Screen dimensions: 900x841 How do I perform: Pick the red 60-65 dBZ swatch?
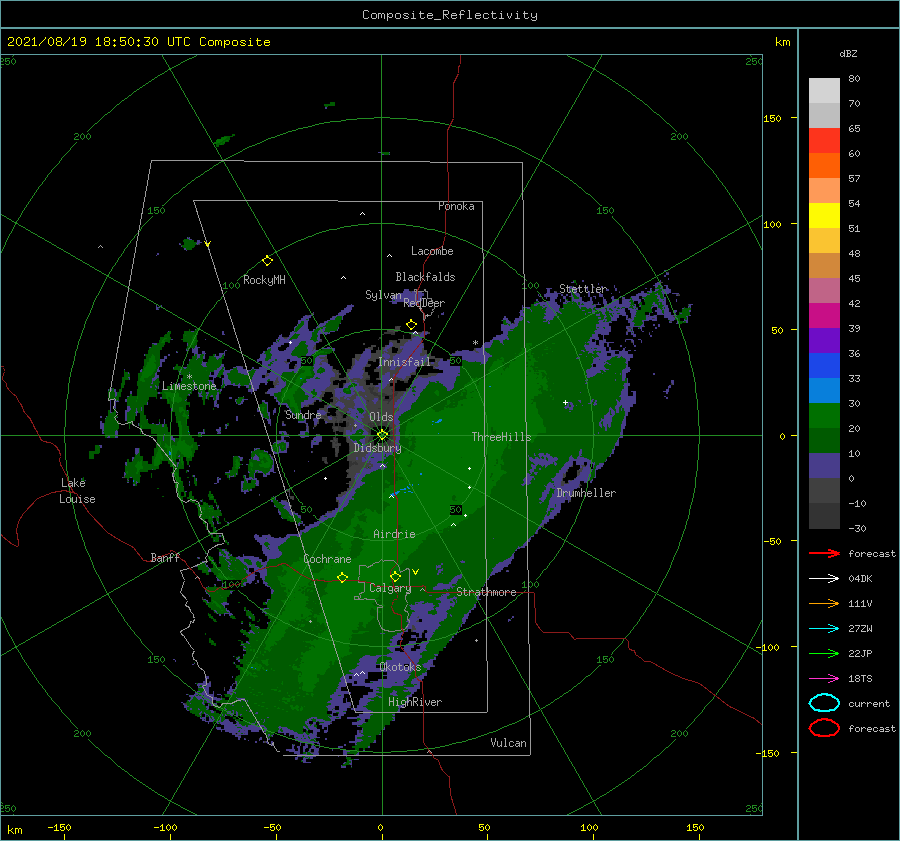tap(824, 141)
